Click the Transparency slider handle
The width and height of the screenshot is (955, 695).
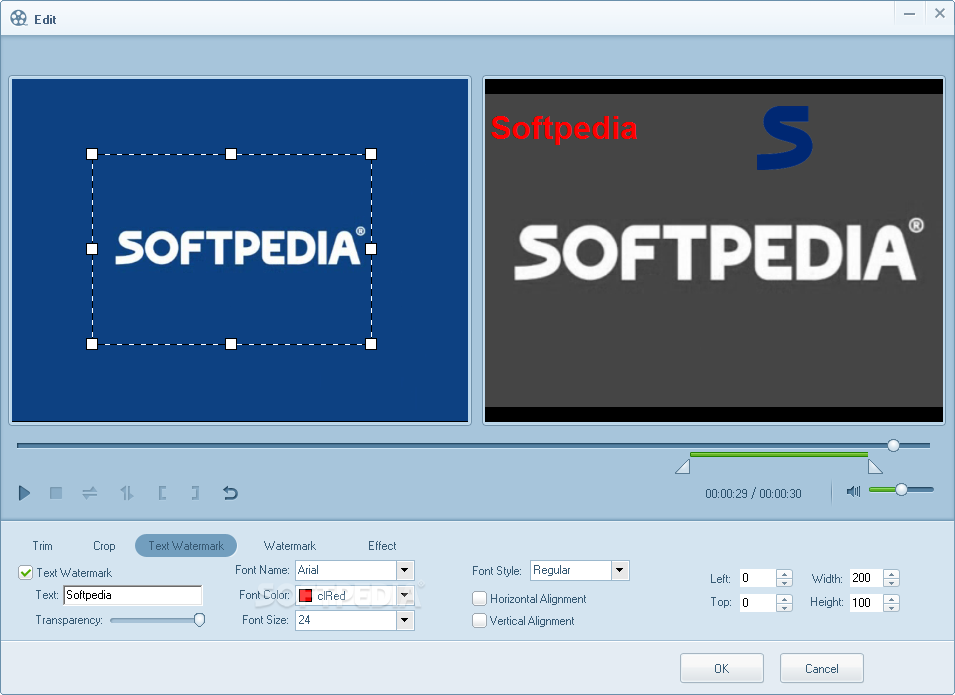pos(199,620)
